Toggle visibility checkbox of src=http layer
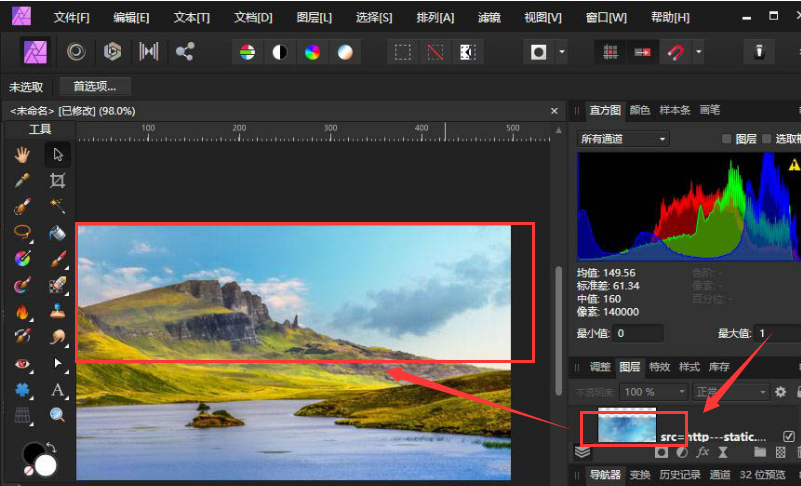This screenshot has width=801, height=486. coord(789,436)
